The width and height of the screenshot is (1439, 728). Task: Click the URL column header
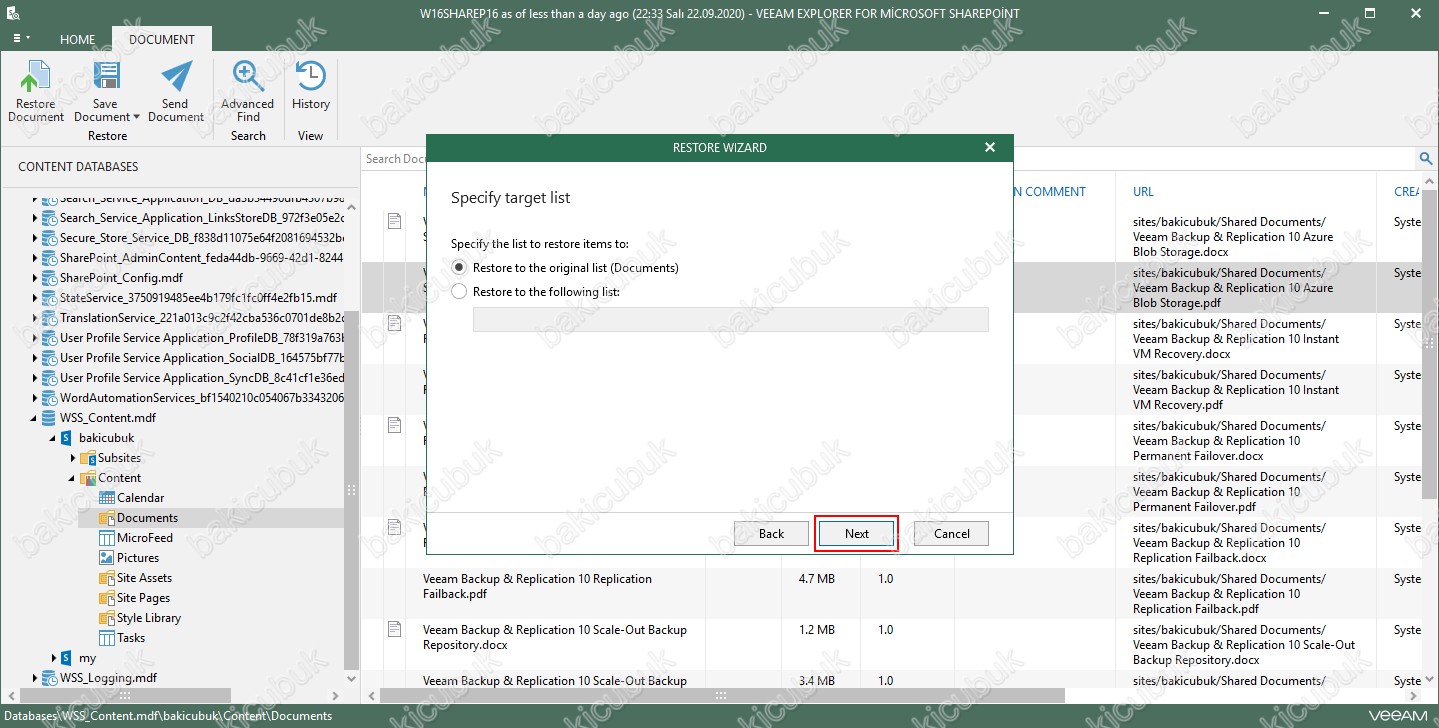click(x=1143, y=192)
